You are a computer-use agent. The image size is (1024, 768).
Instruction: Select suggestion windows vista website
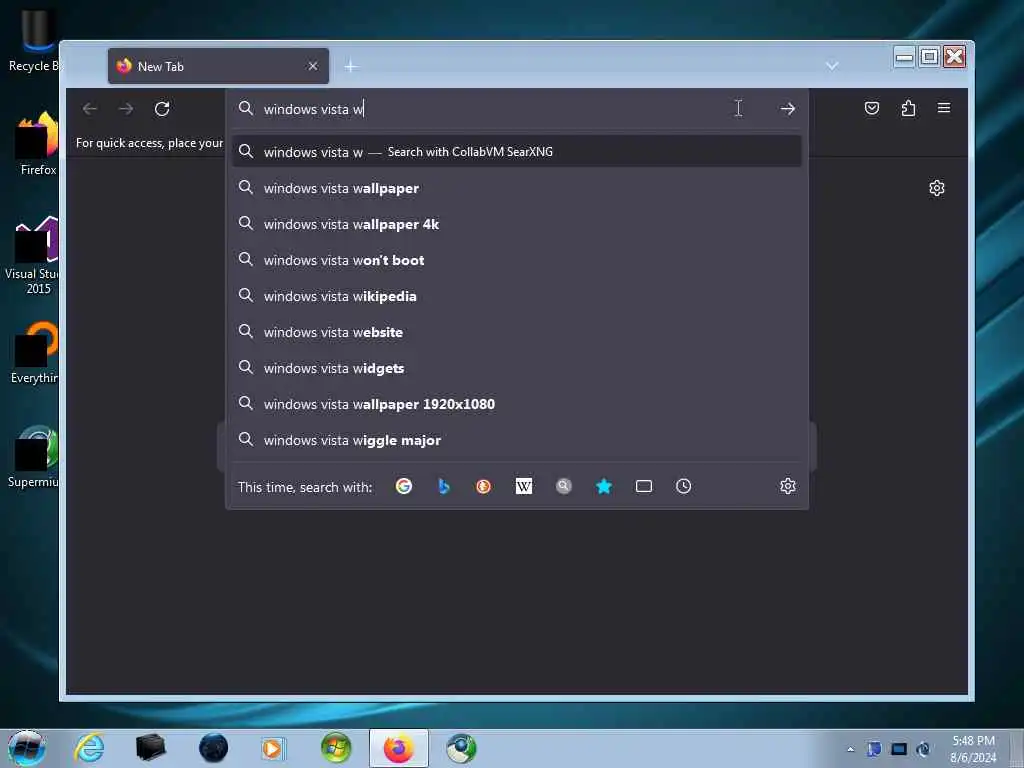tap(517, 332)
